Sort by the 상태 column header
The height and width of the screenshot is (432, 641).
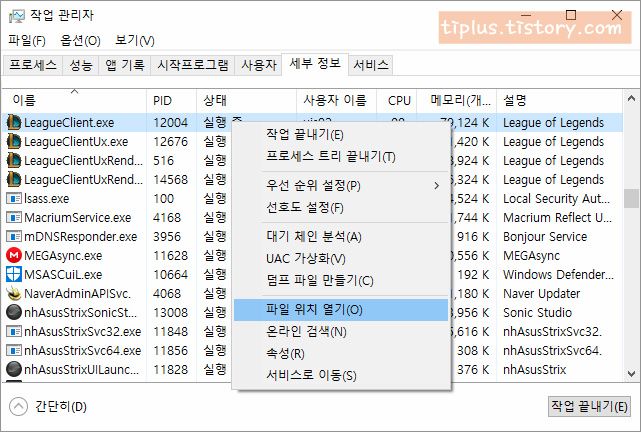247,101
